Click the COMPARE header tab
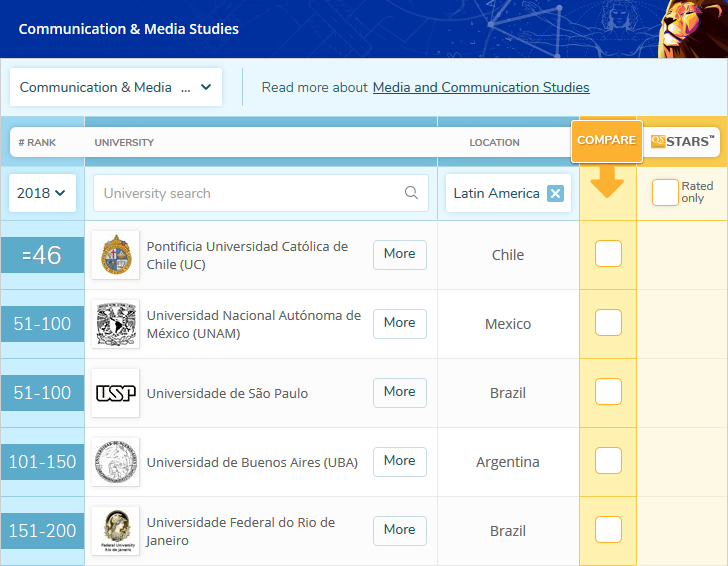This screenshot has width=728, height=566. pos(607,140)
